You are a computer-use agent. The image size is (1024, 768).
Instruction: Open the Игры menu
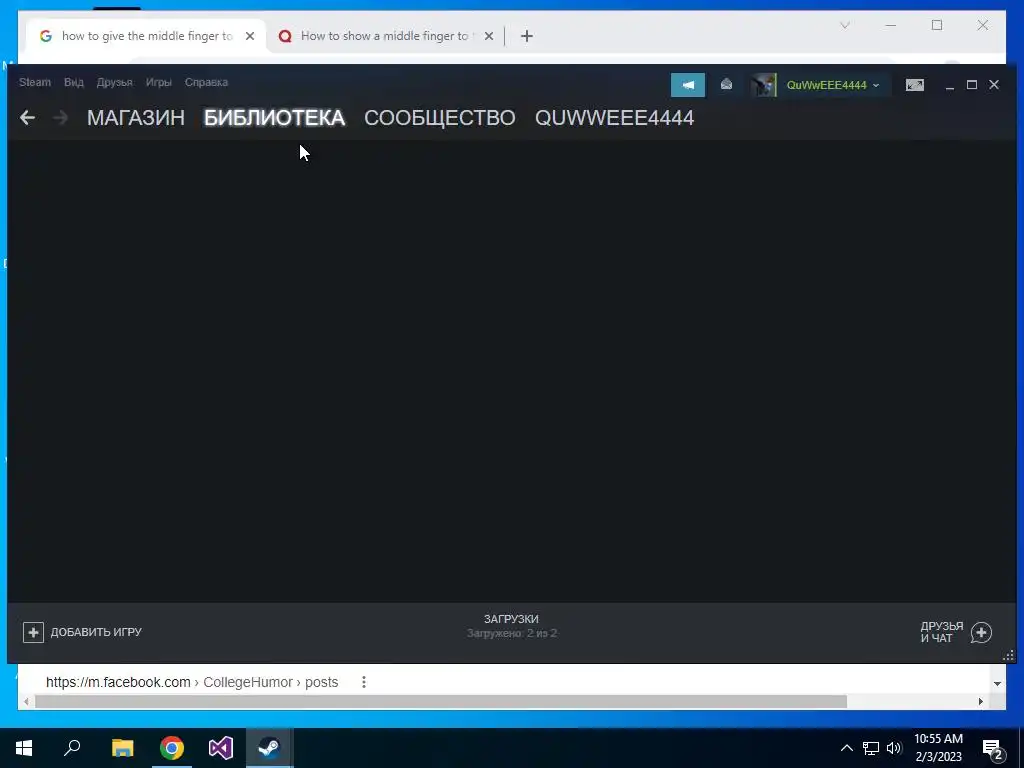coord(159,82)
